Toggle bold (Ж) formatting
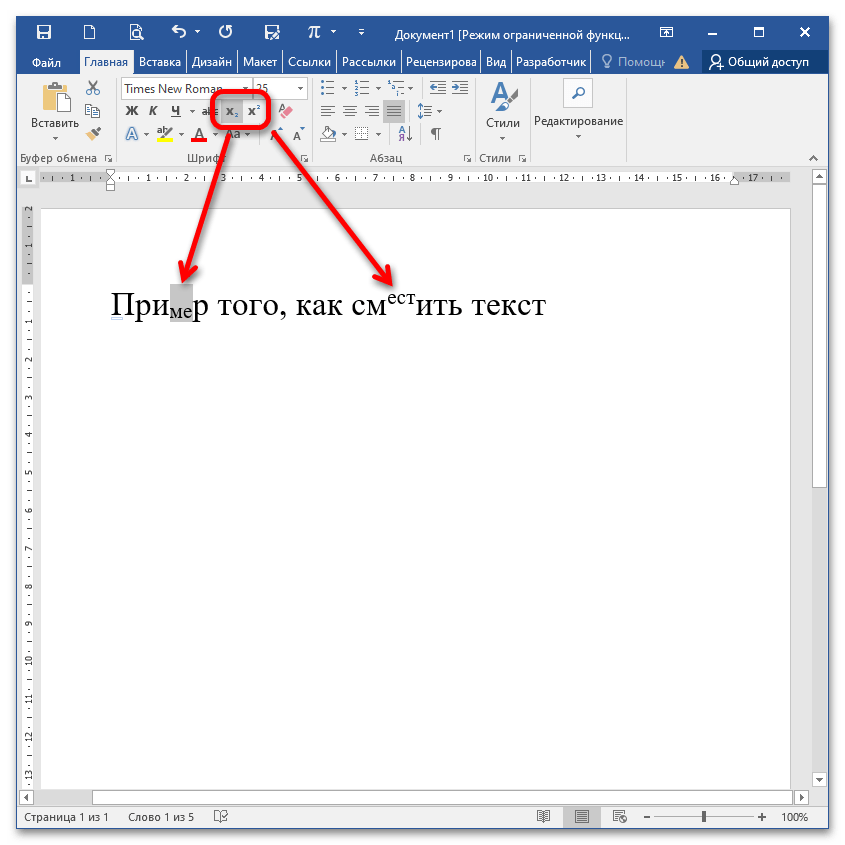 [131, 111]
